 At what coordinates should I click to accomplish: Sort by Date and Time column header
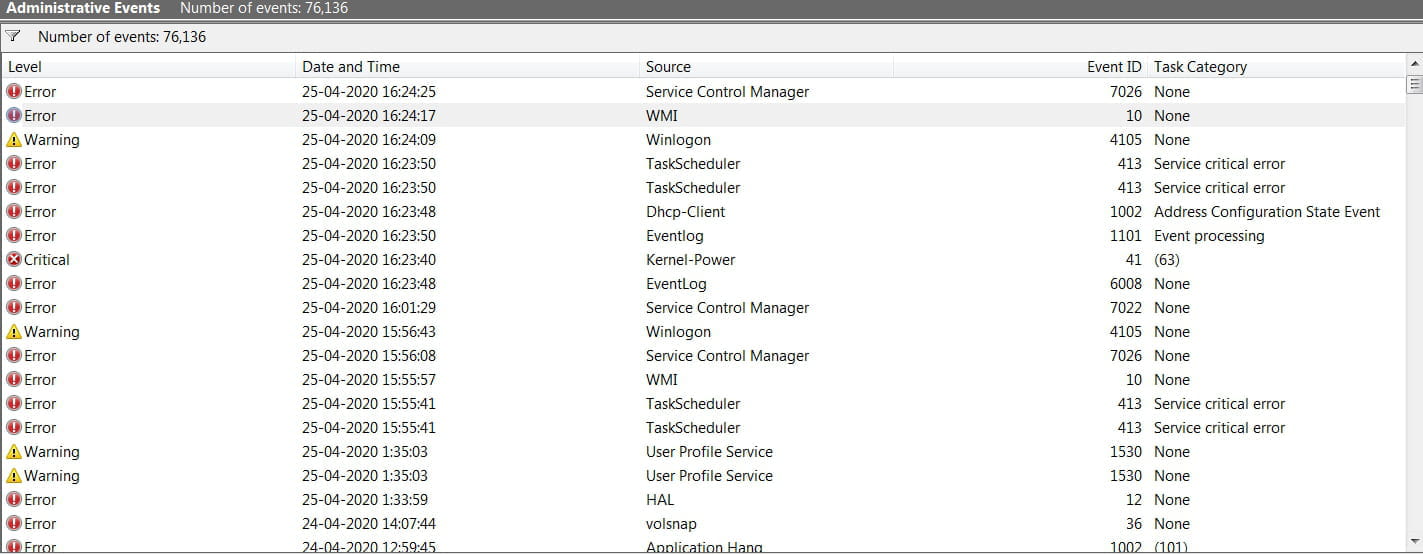click(468, 67)
